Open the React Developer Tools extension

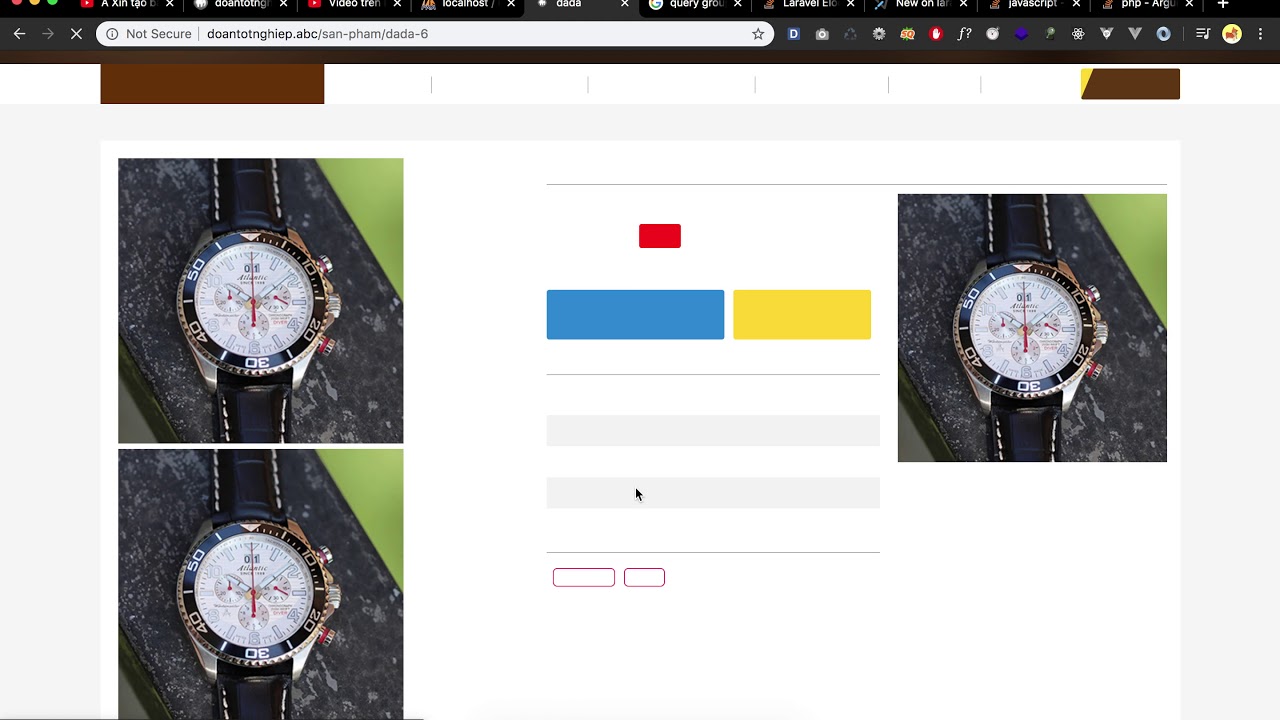point(1078,34)
